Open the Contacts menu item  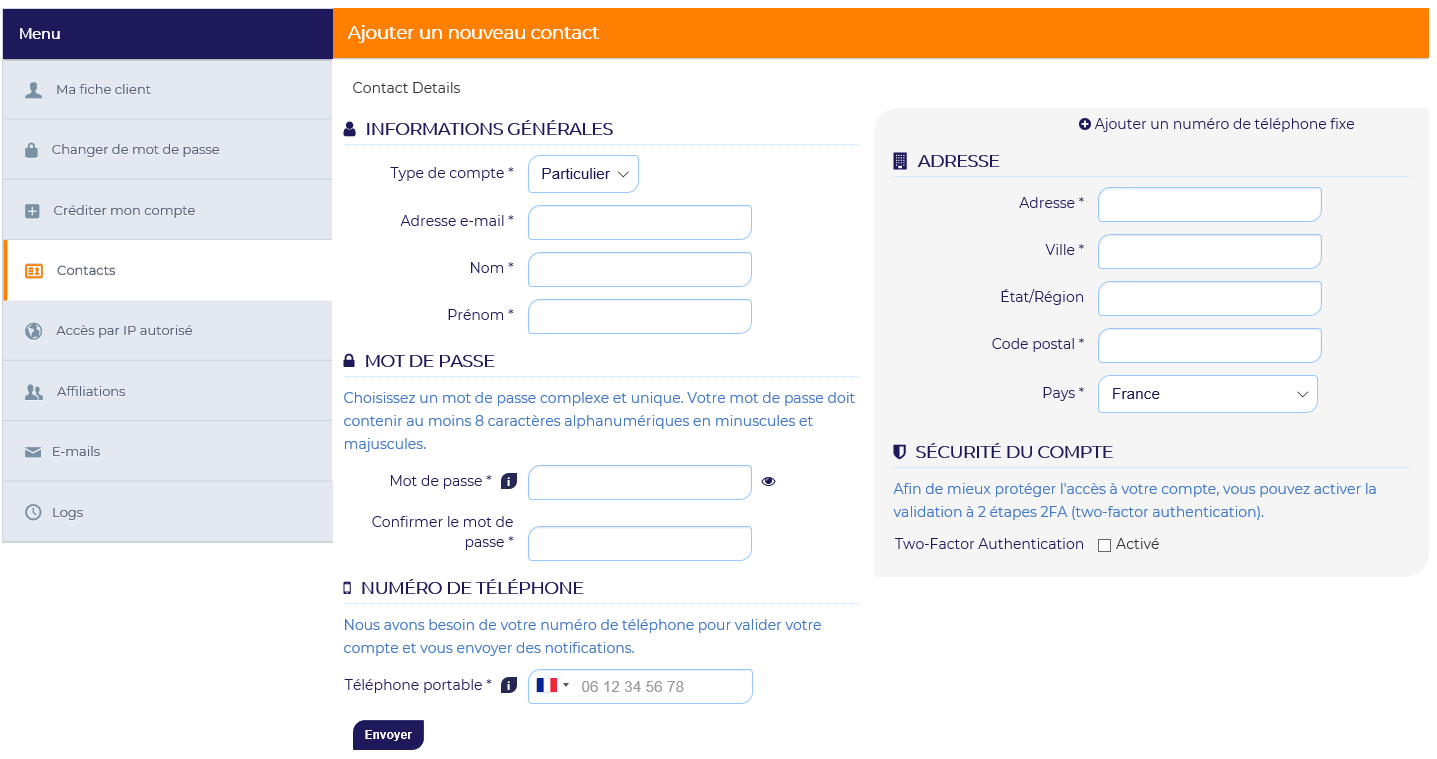(x=168, y=270)
